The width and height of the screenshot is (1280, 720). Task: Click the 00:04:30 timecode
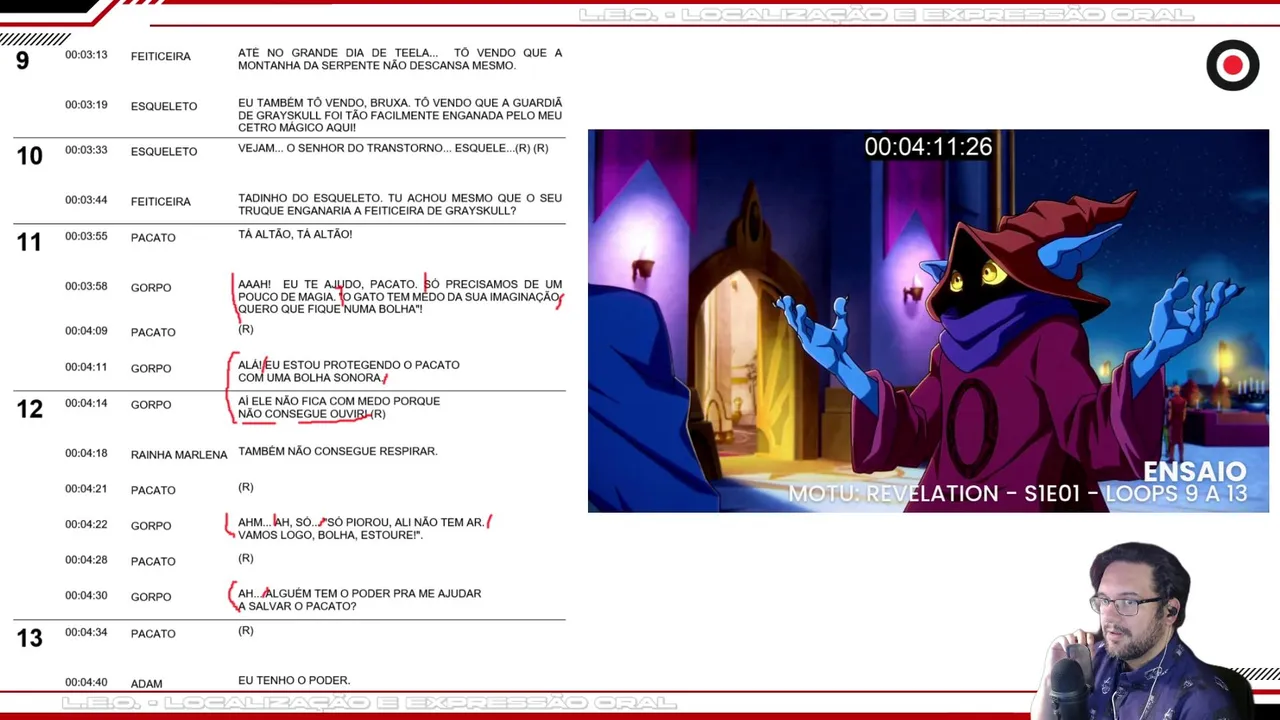(x=86, y=595)
